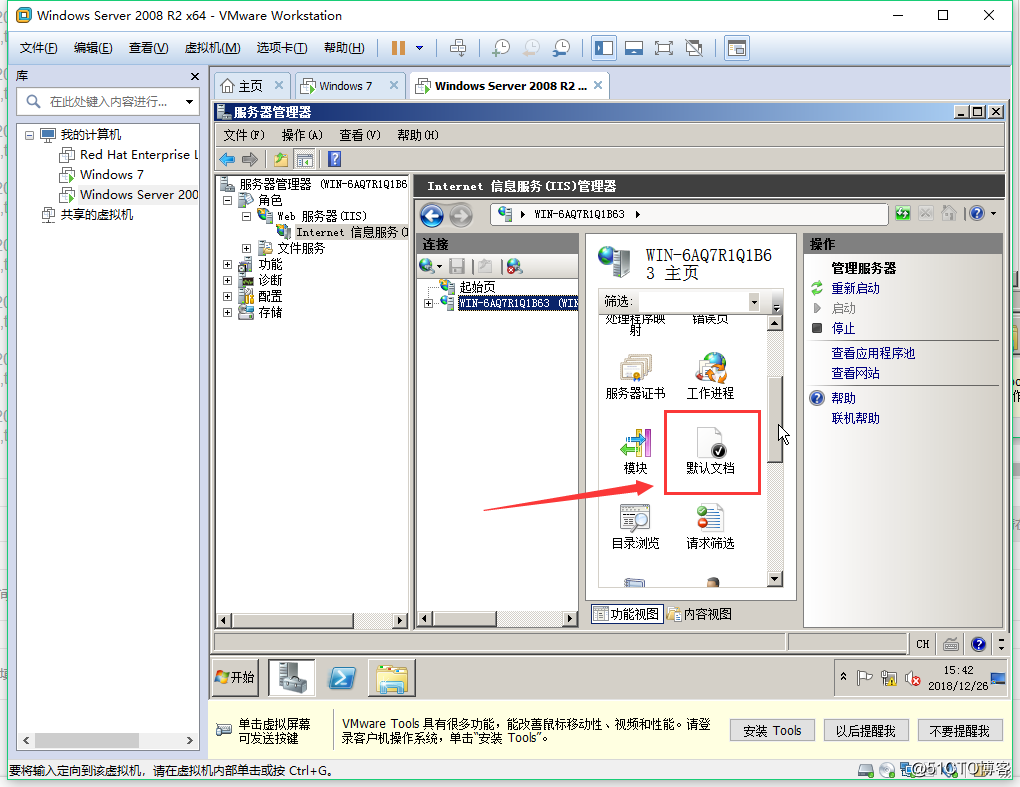
Task: Expand the 功能 tree node
Action: [x=228, y=265]
